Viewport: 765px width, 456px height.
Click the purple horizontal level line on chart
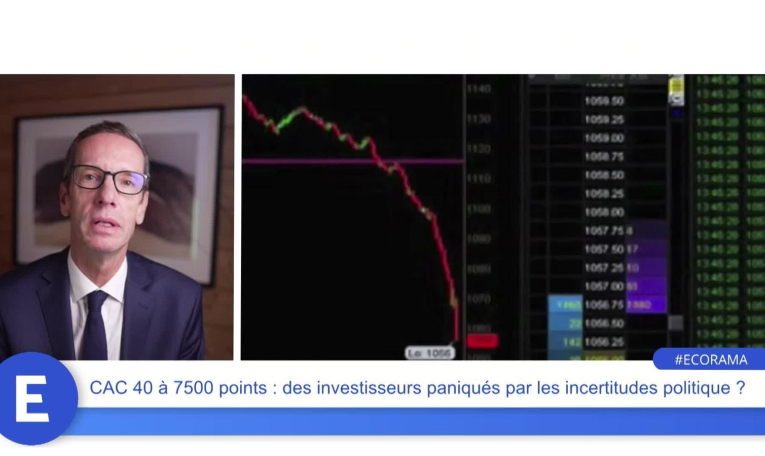coord(353,160)
